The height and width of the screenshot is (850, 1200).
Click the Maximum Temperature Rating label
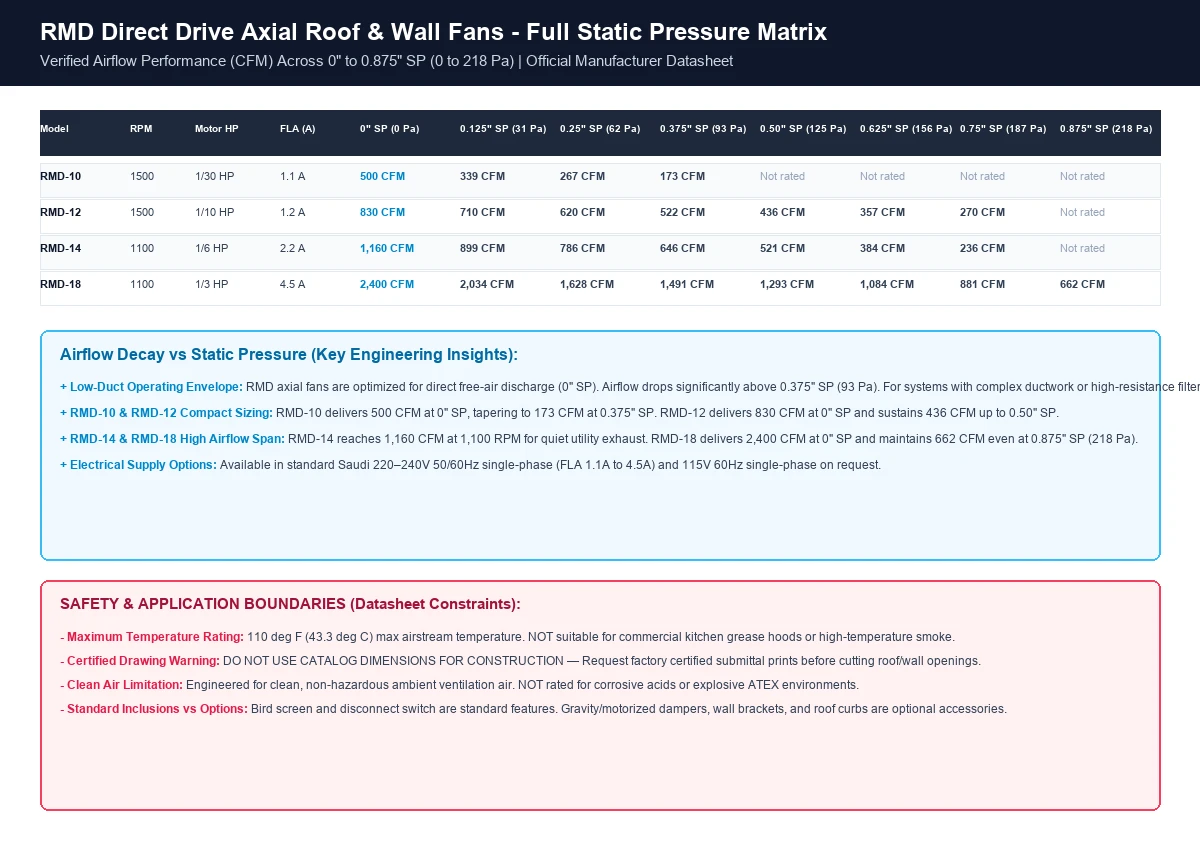(152, 637)
